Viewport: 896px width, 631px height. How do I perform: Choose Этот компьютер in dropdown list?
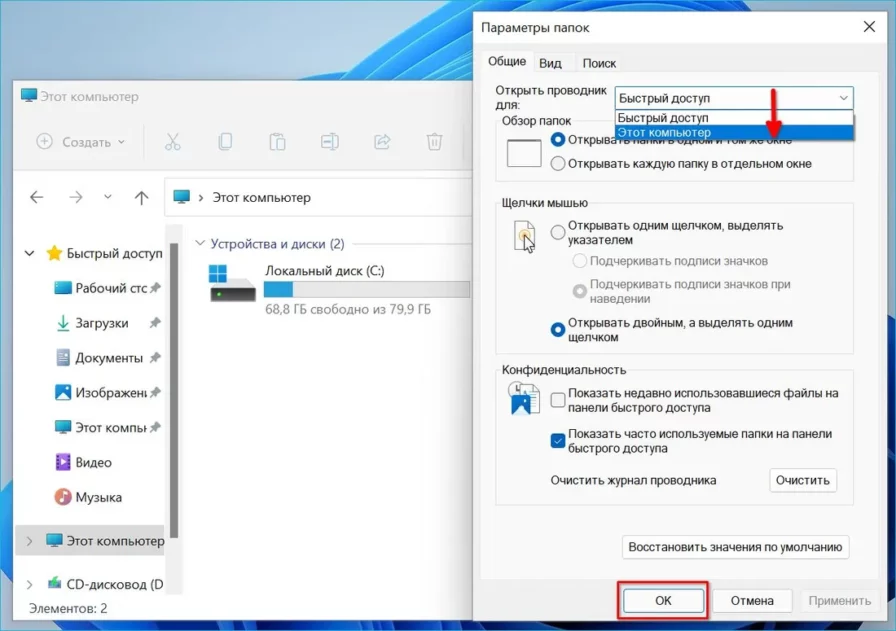[664, 133]
